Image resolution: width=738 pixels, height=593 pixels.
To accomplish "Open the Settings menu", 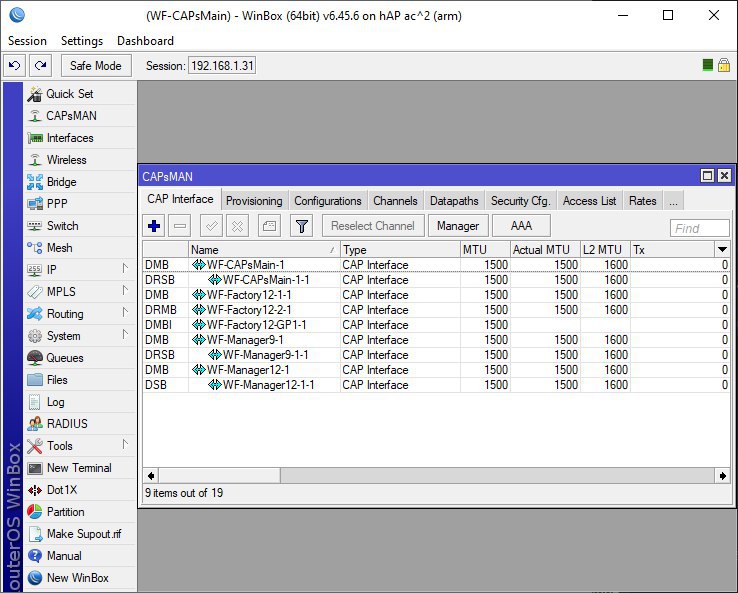I will 82,41.
